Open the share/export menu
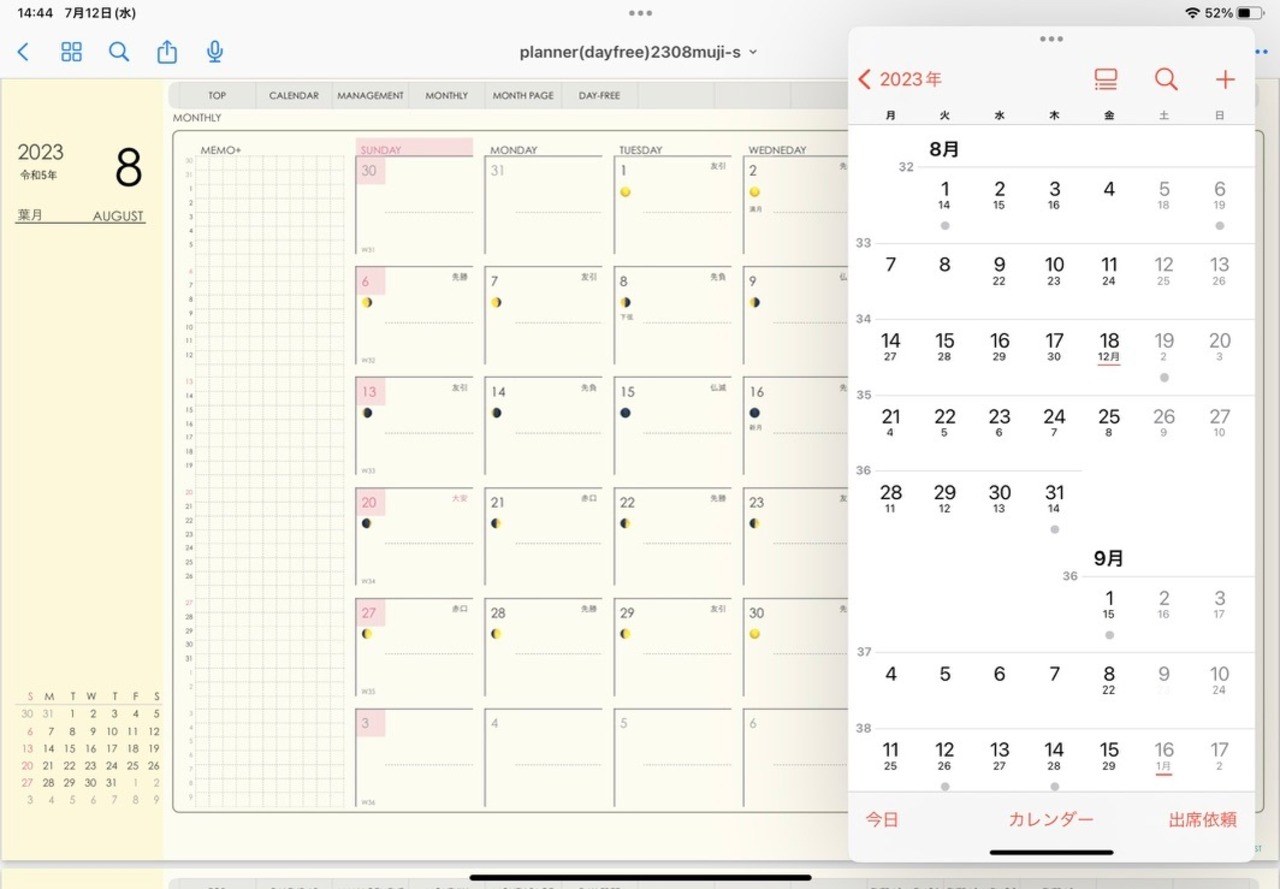The width and height of the screenshot is (1280, 889). point(167,52)
